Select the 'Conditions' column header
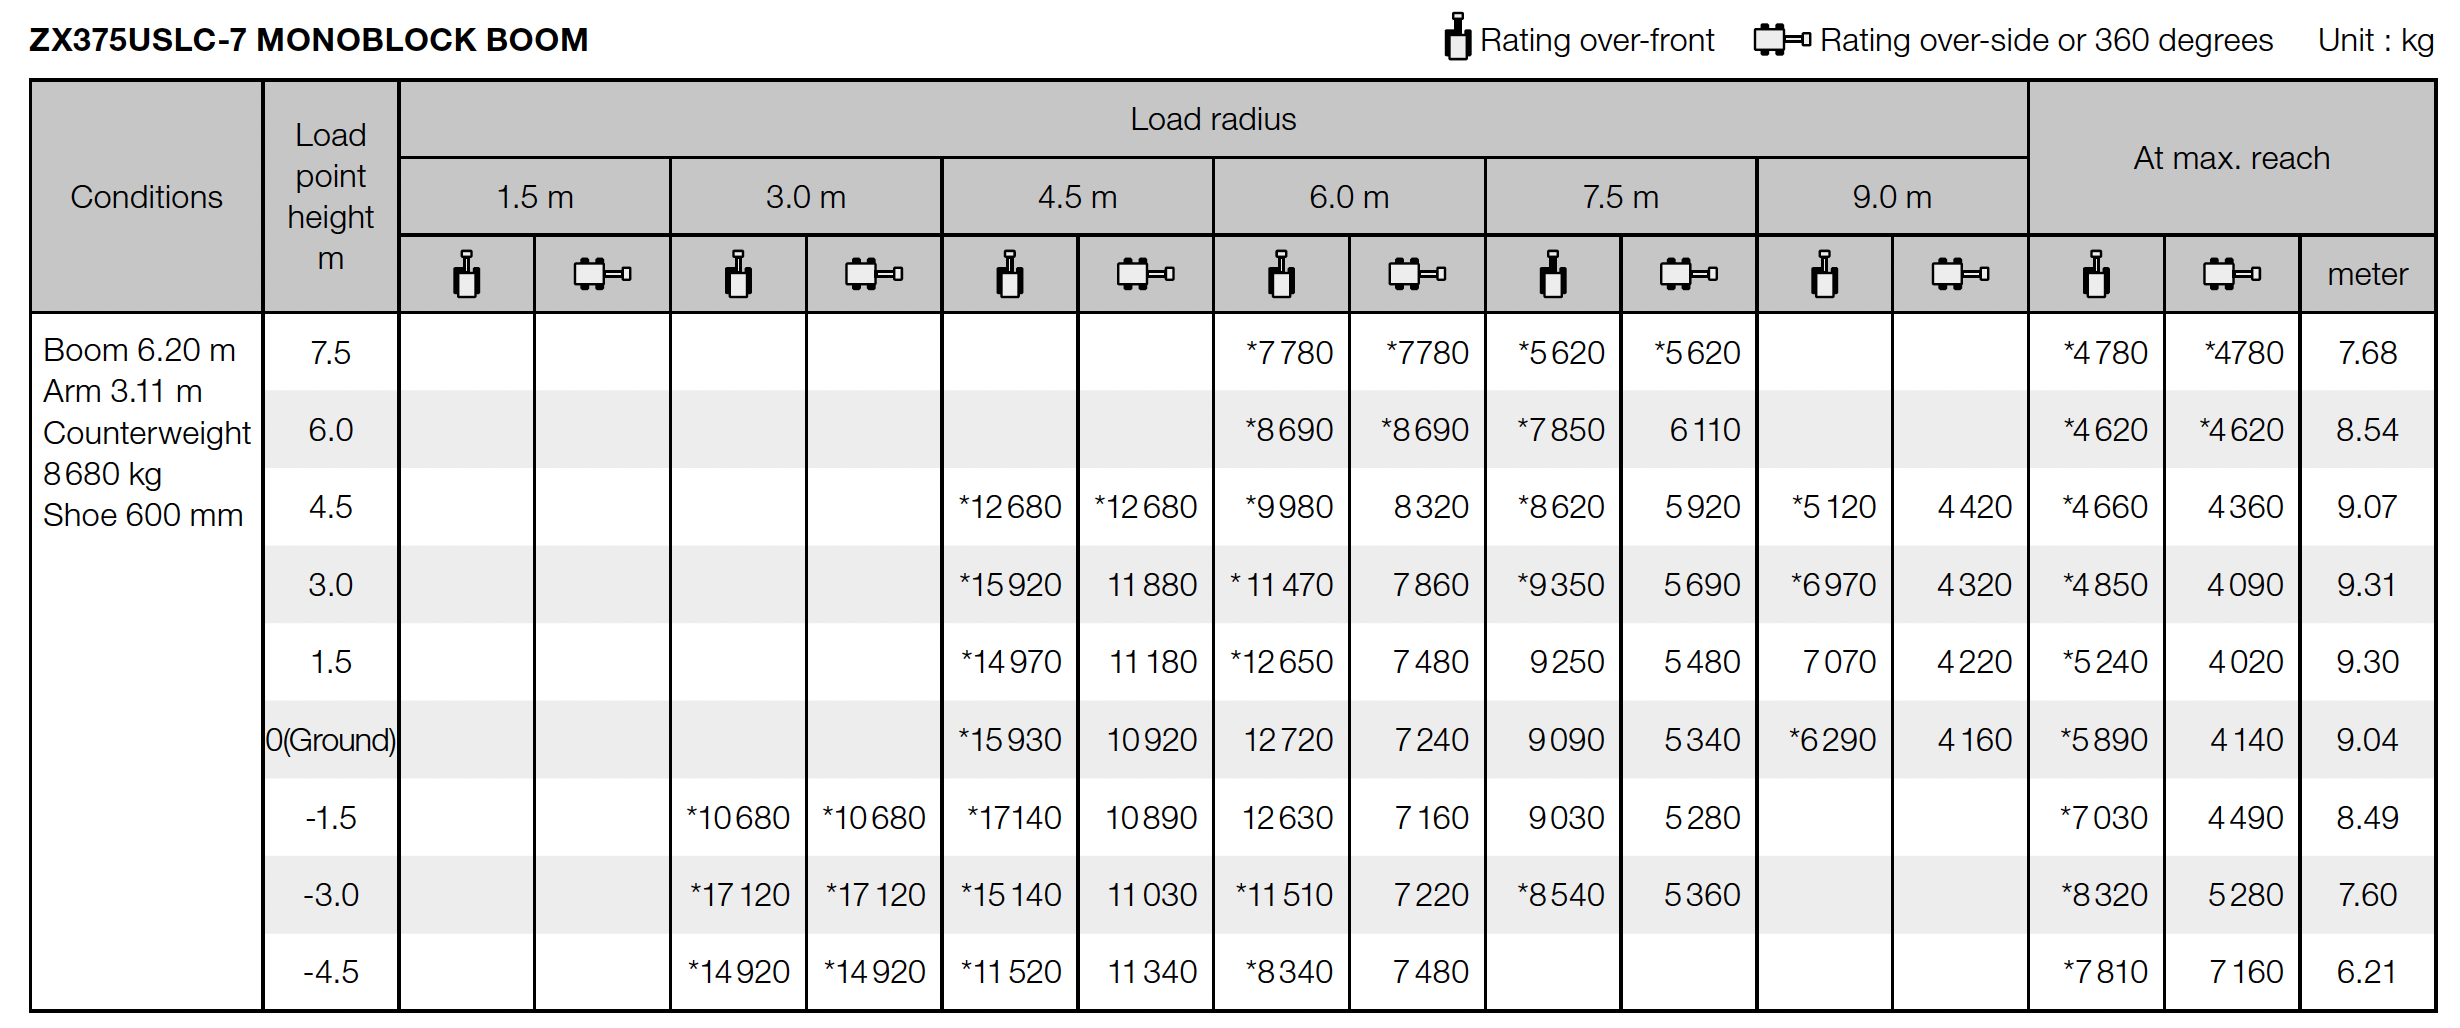 click(147, 197)
